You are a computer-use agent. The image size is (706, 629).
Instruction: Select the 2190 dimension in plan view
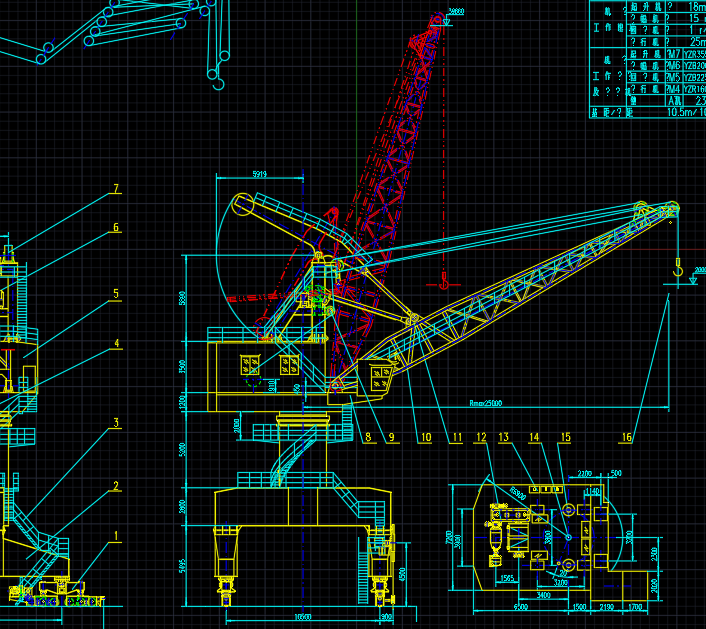606,607
